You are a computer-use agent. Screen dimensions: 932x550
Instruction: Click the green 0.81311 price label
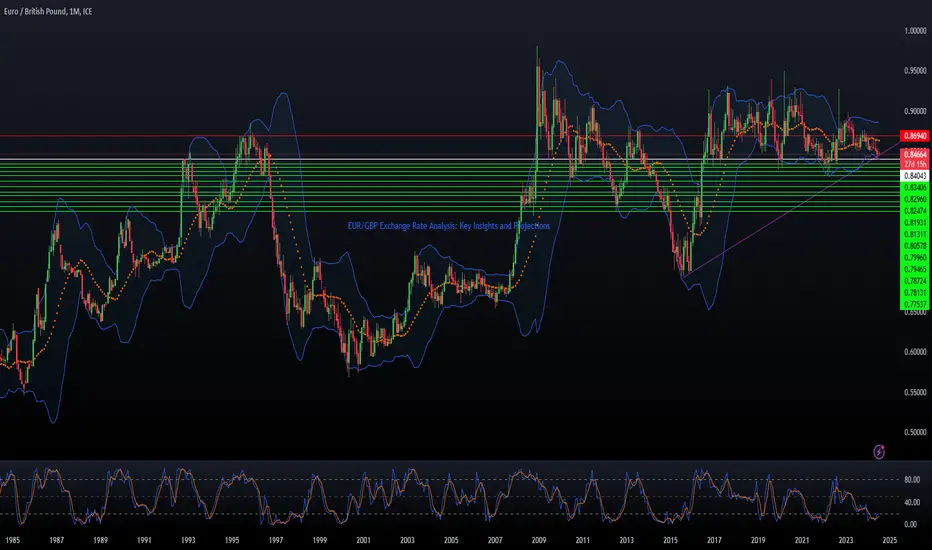915,234
